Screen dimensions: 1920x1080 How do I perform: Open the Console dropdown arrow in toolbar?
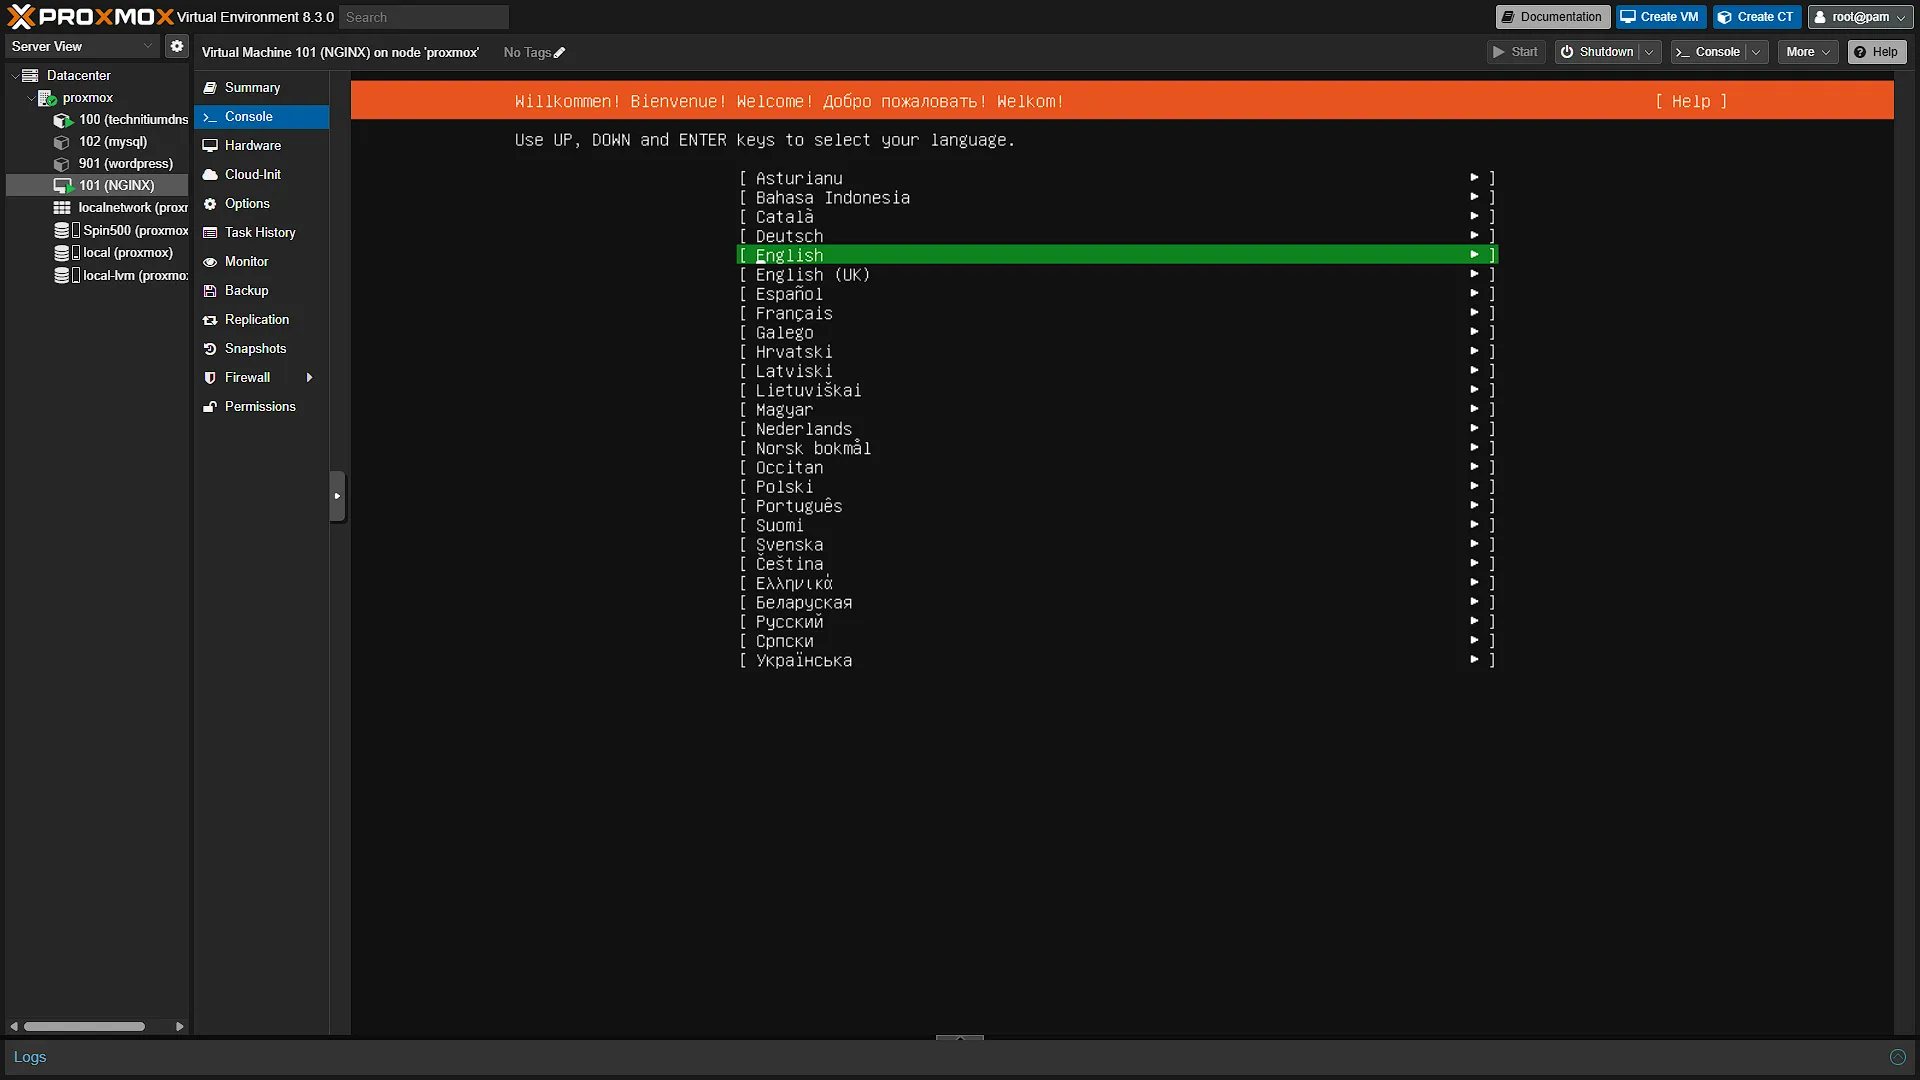(1757, 52)
